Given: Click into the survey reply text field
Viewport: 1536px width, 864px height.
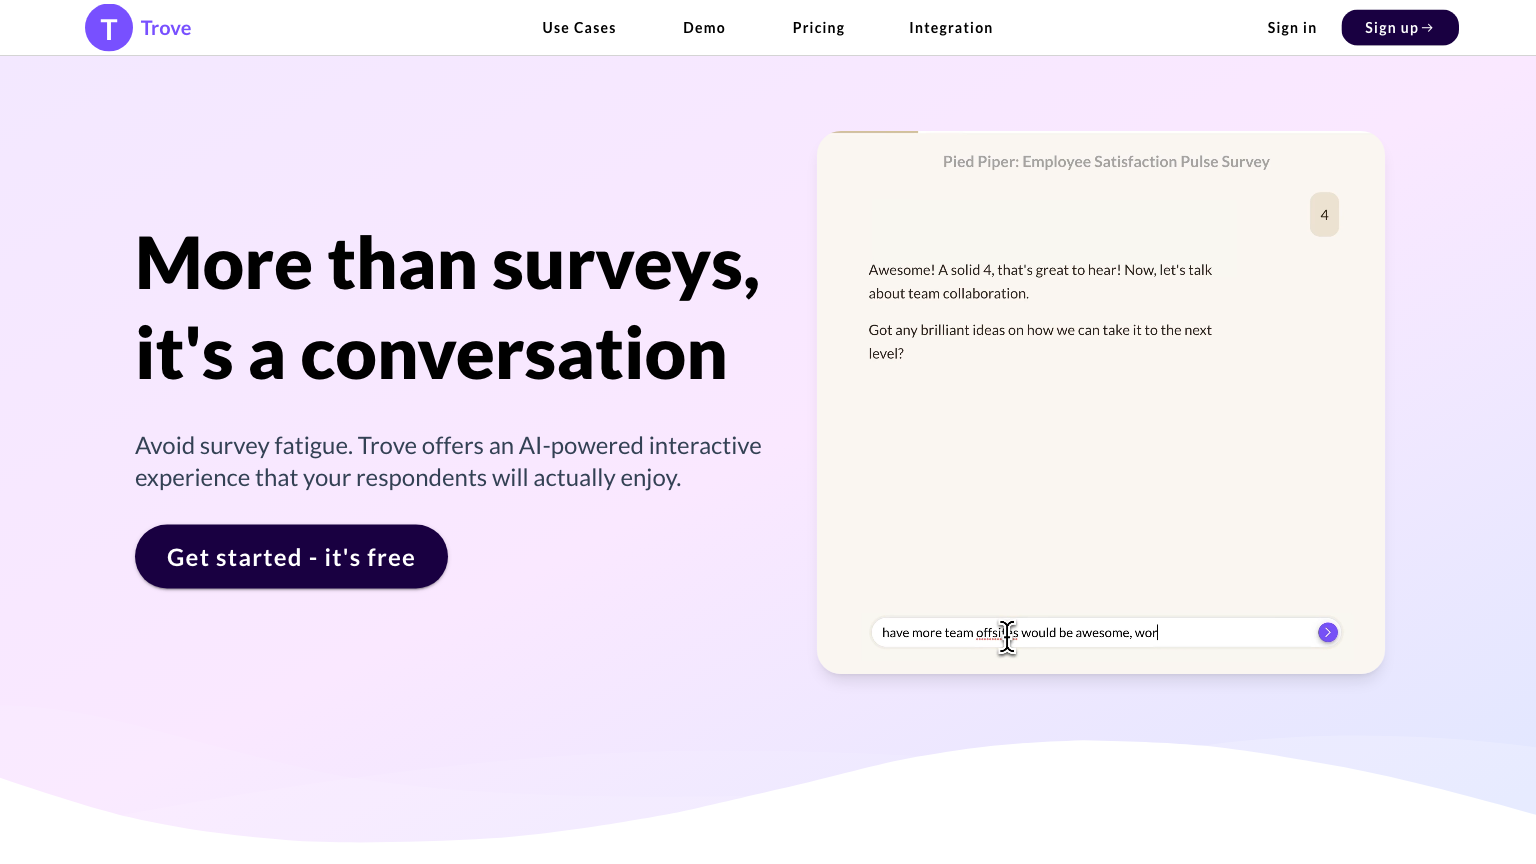Looking at the screenshot, I should [1230, 632].
